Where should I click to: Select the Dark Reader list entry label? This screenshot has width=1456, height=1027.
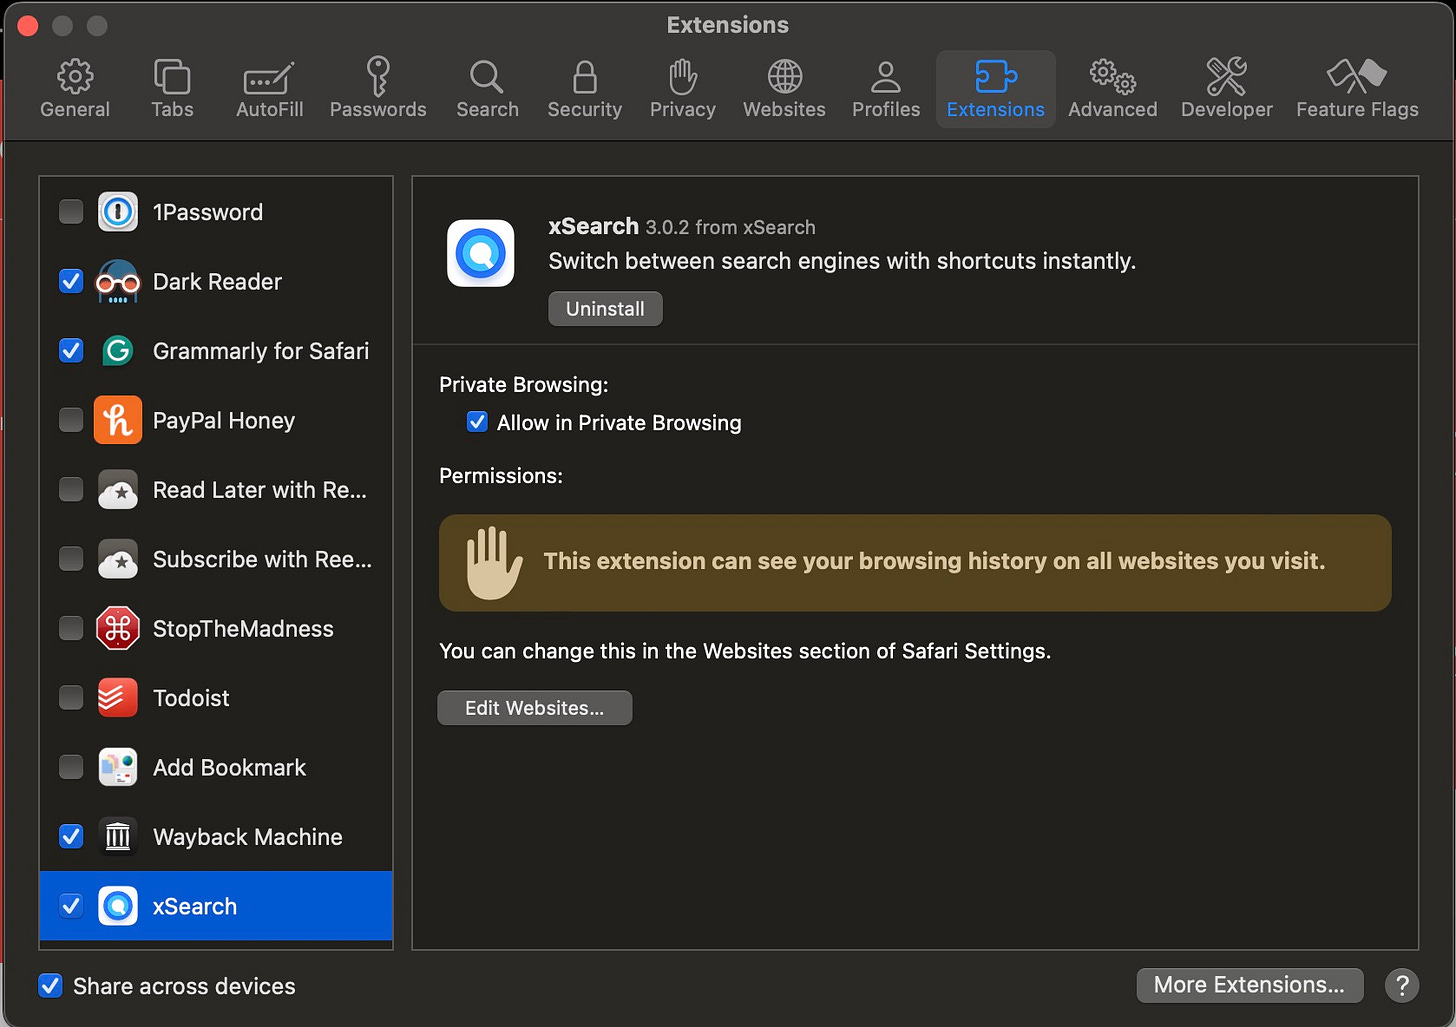pyautogui.click(x=217, y=282)
